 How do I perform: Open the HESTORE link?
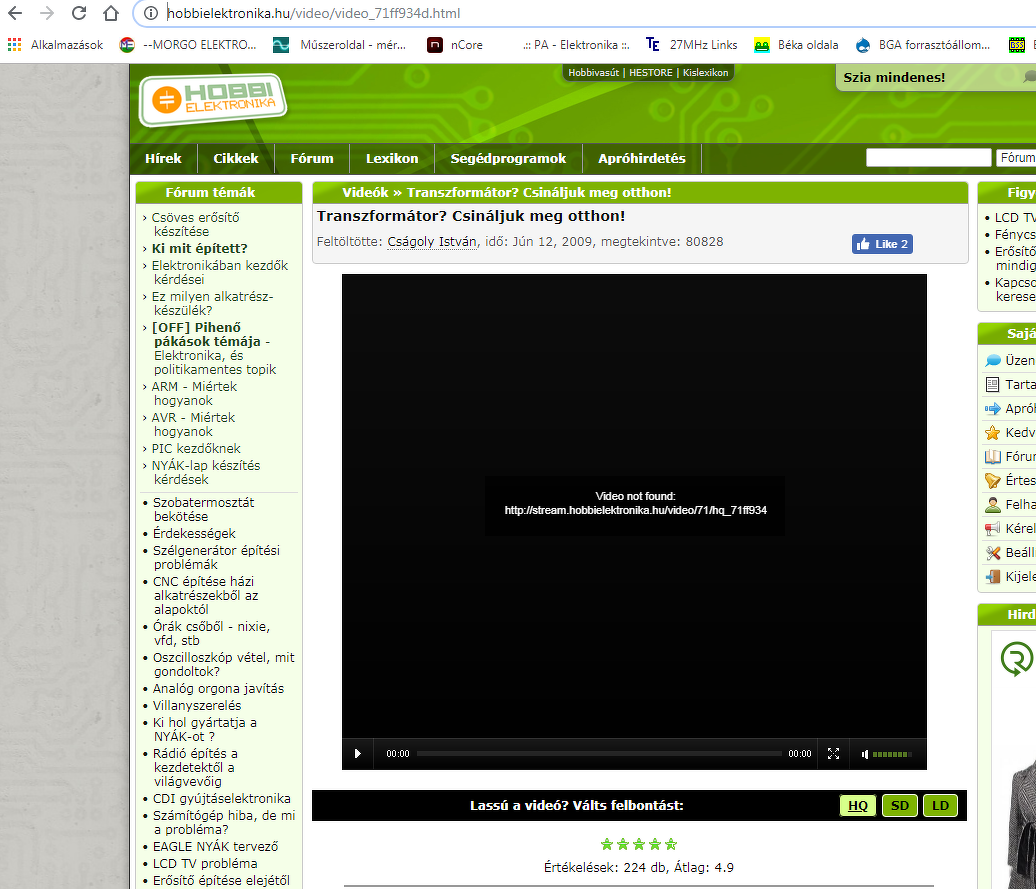point(651,73)
